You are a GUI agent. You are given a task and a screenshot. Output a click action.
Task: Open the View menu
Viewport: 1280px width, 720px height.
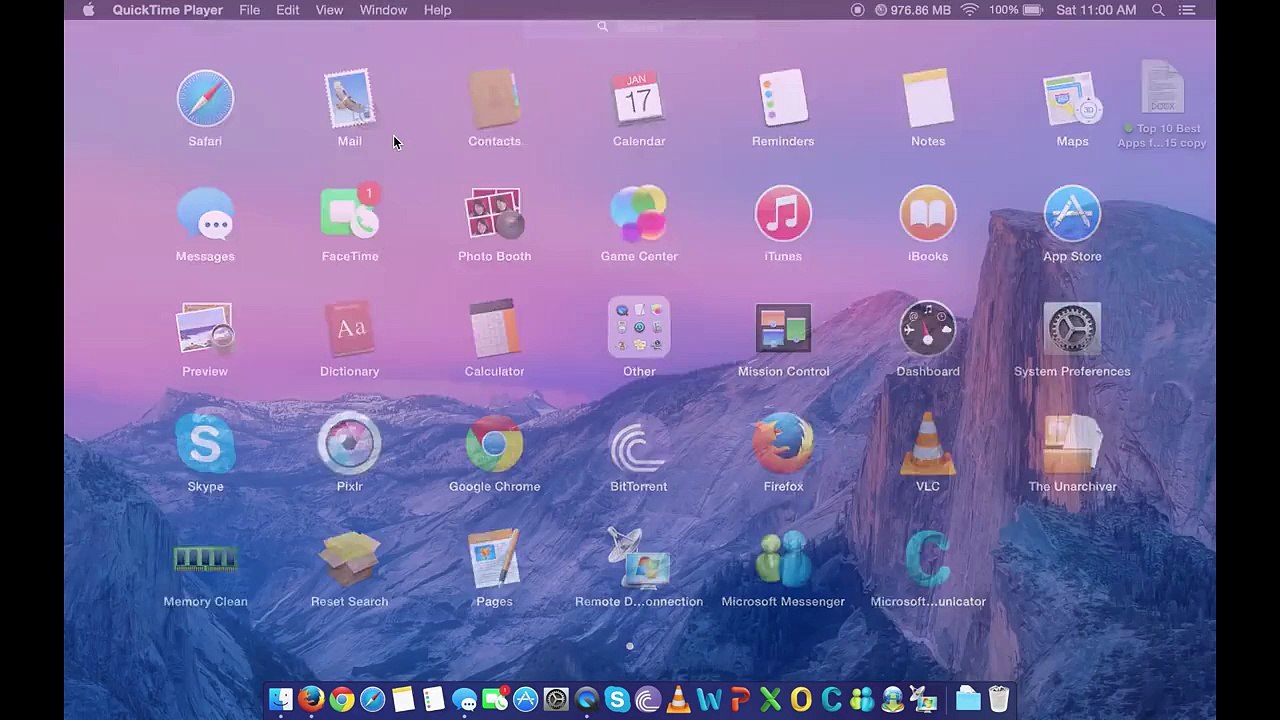329,10
